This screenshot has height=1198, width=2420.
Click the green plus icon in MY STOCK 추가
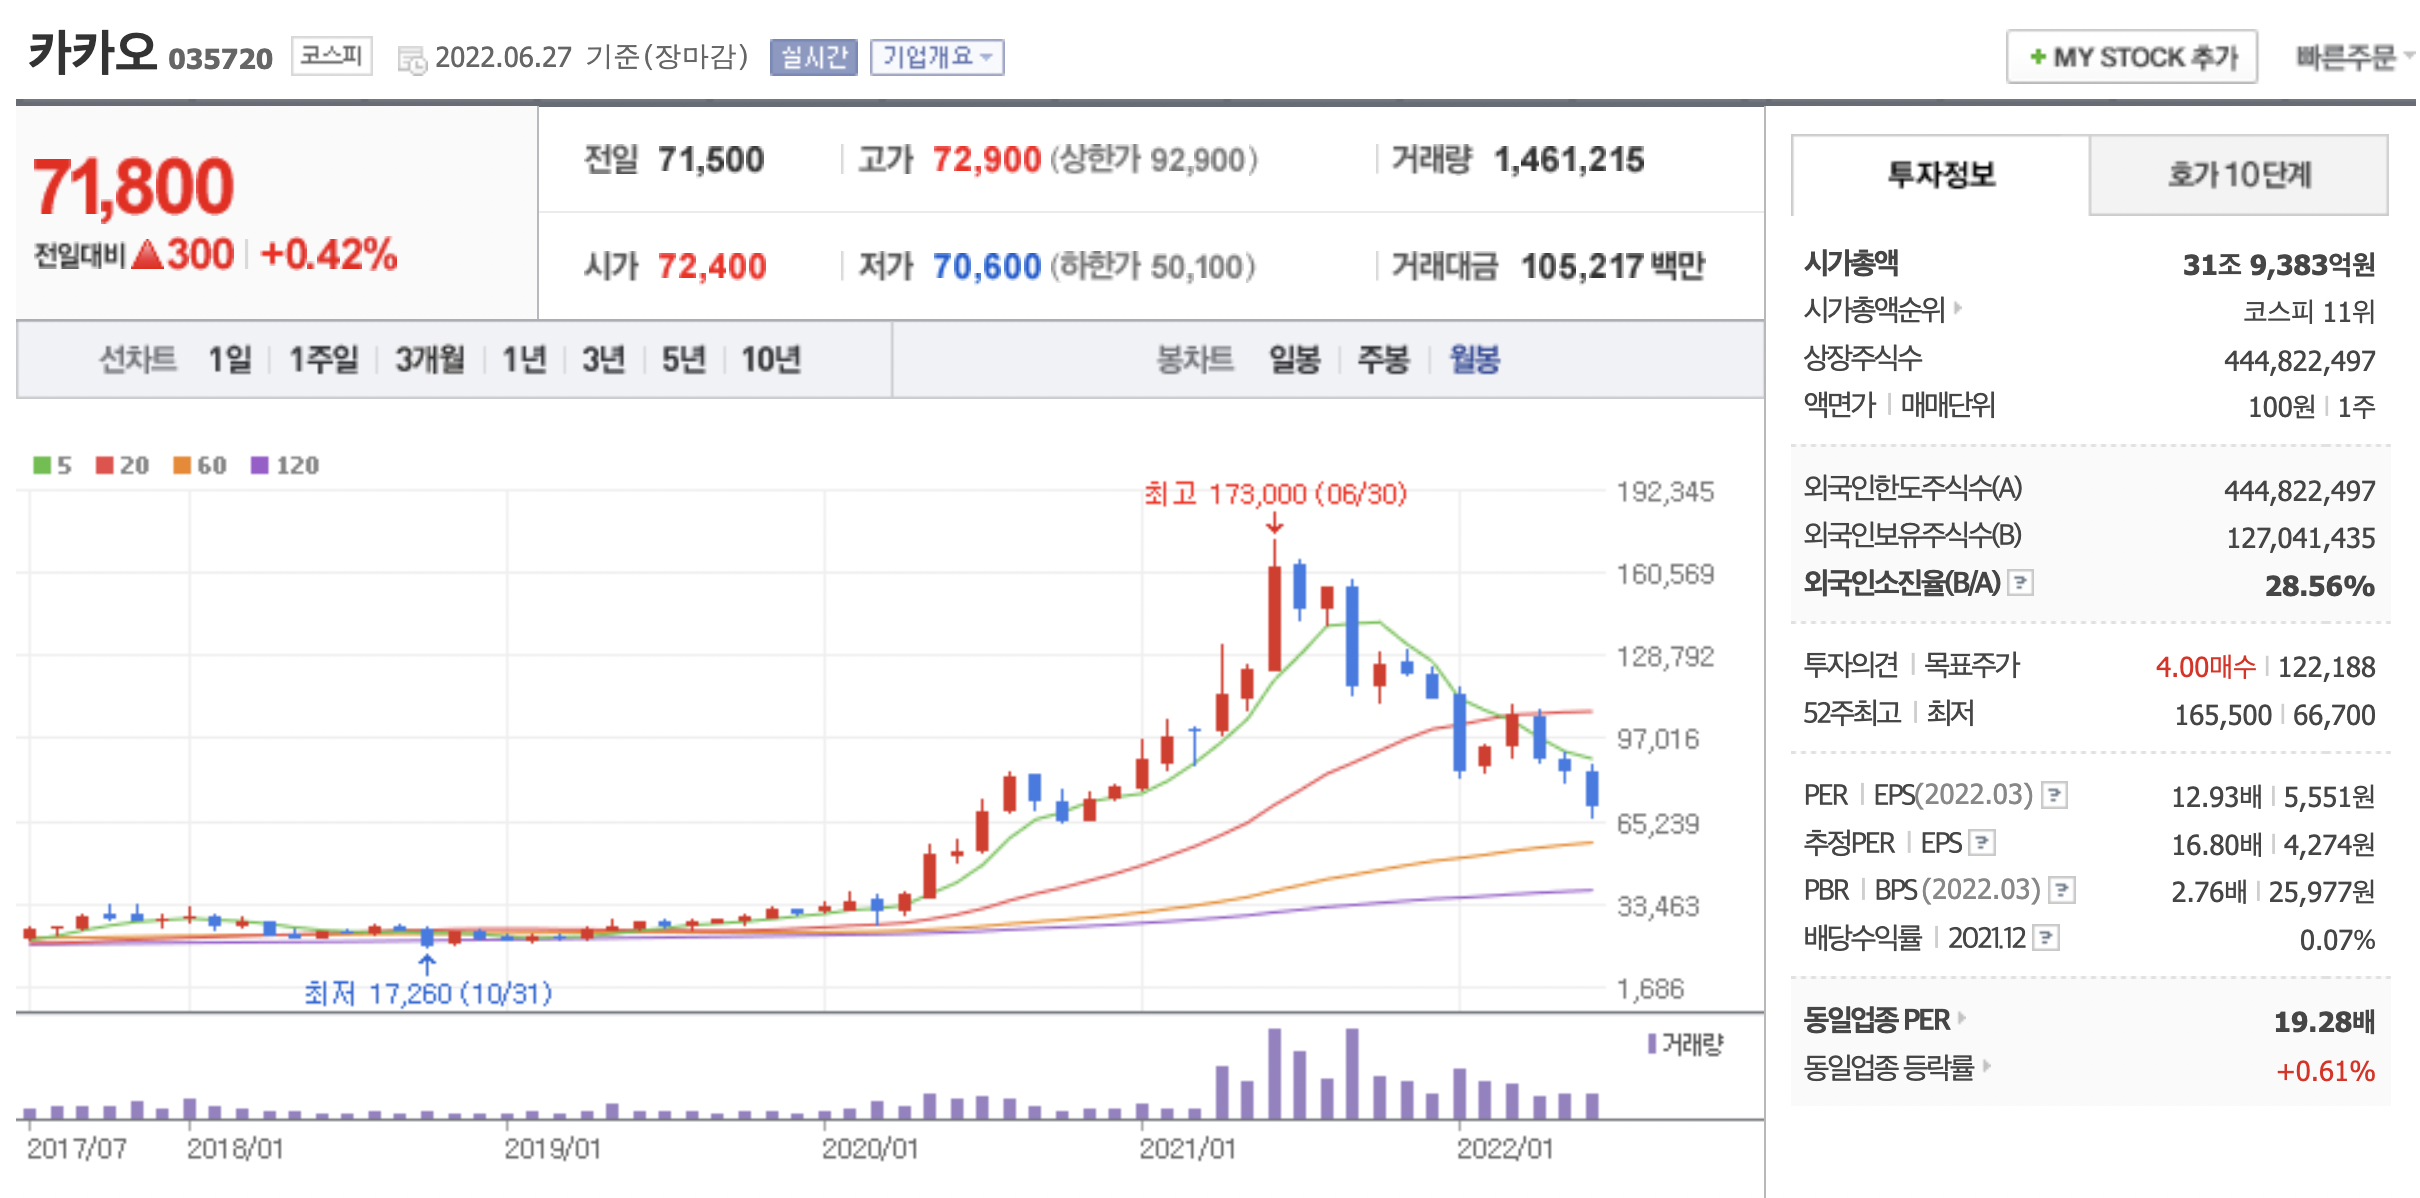point(2037,57)
